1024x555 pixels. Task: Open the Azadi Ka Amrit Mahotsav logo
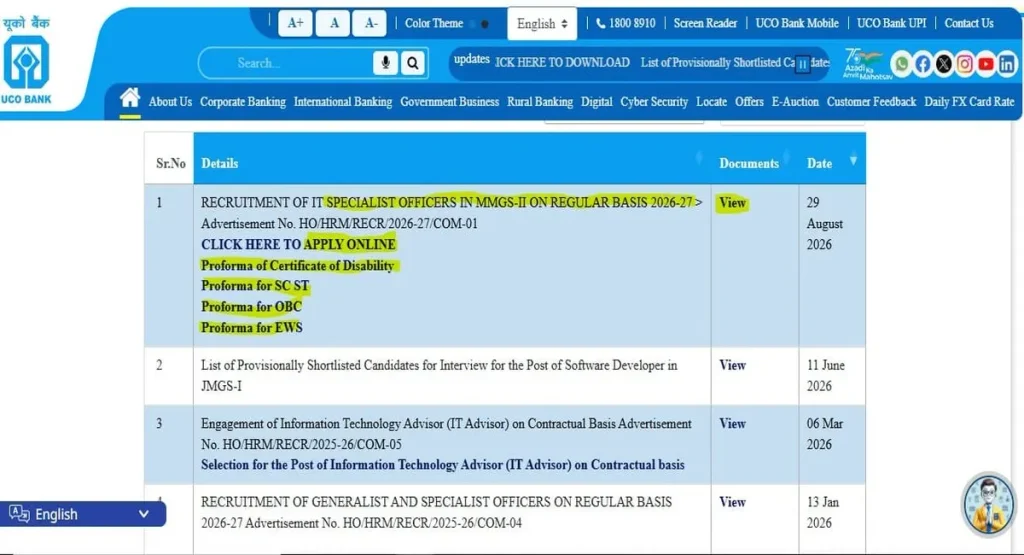click(x=865, y=63)
